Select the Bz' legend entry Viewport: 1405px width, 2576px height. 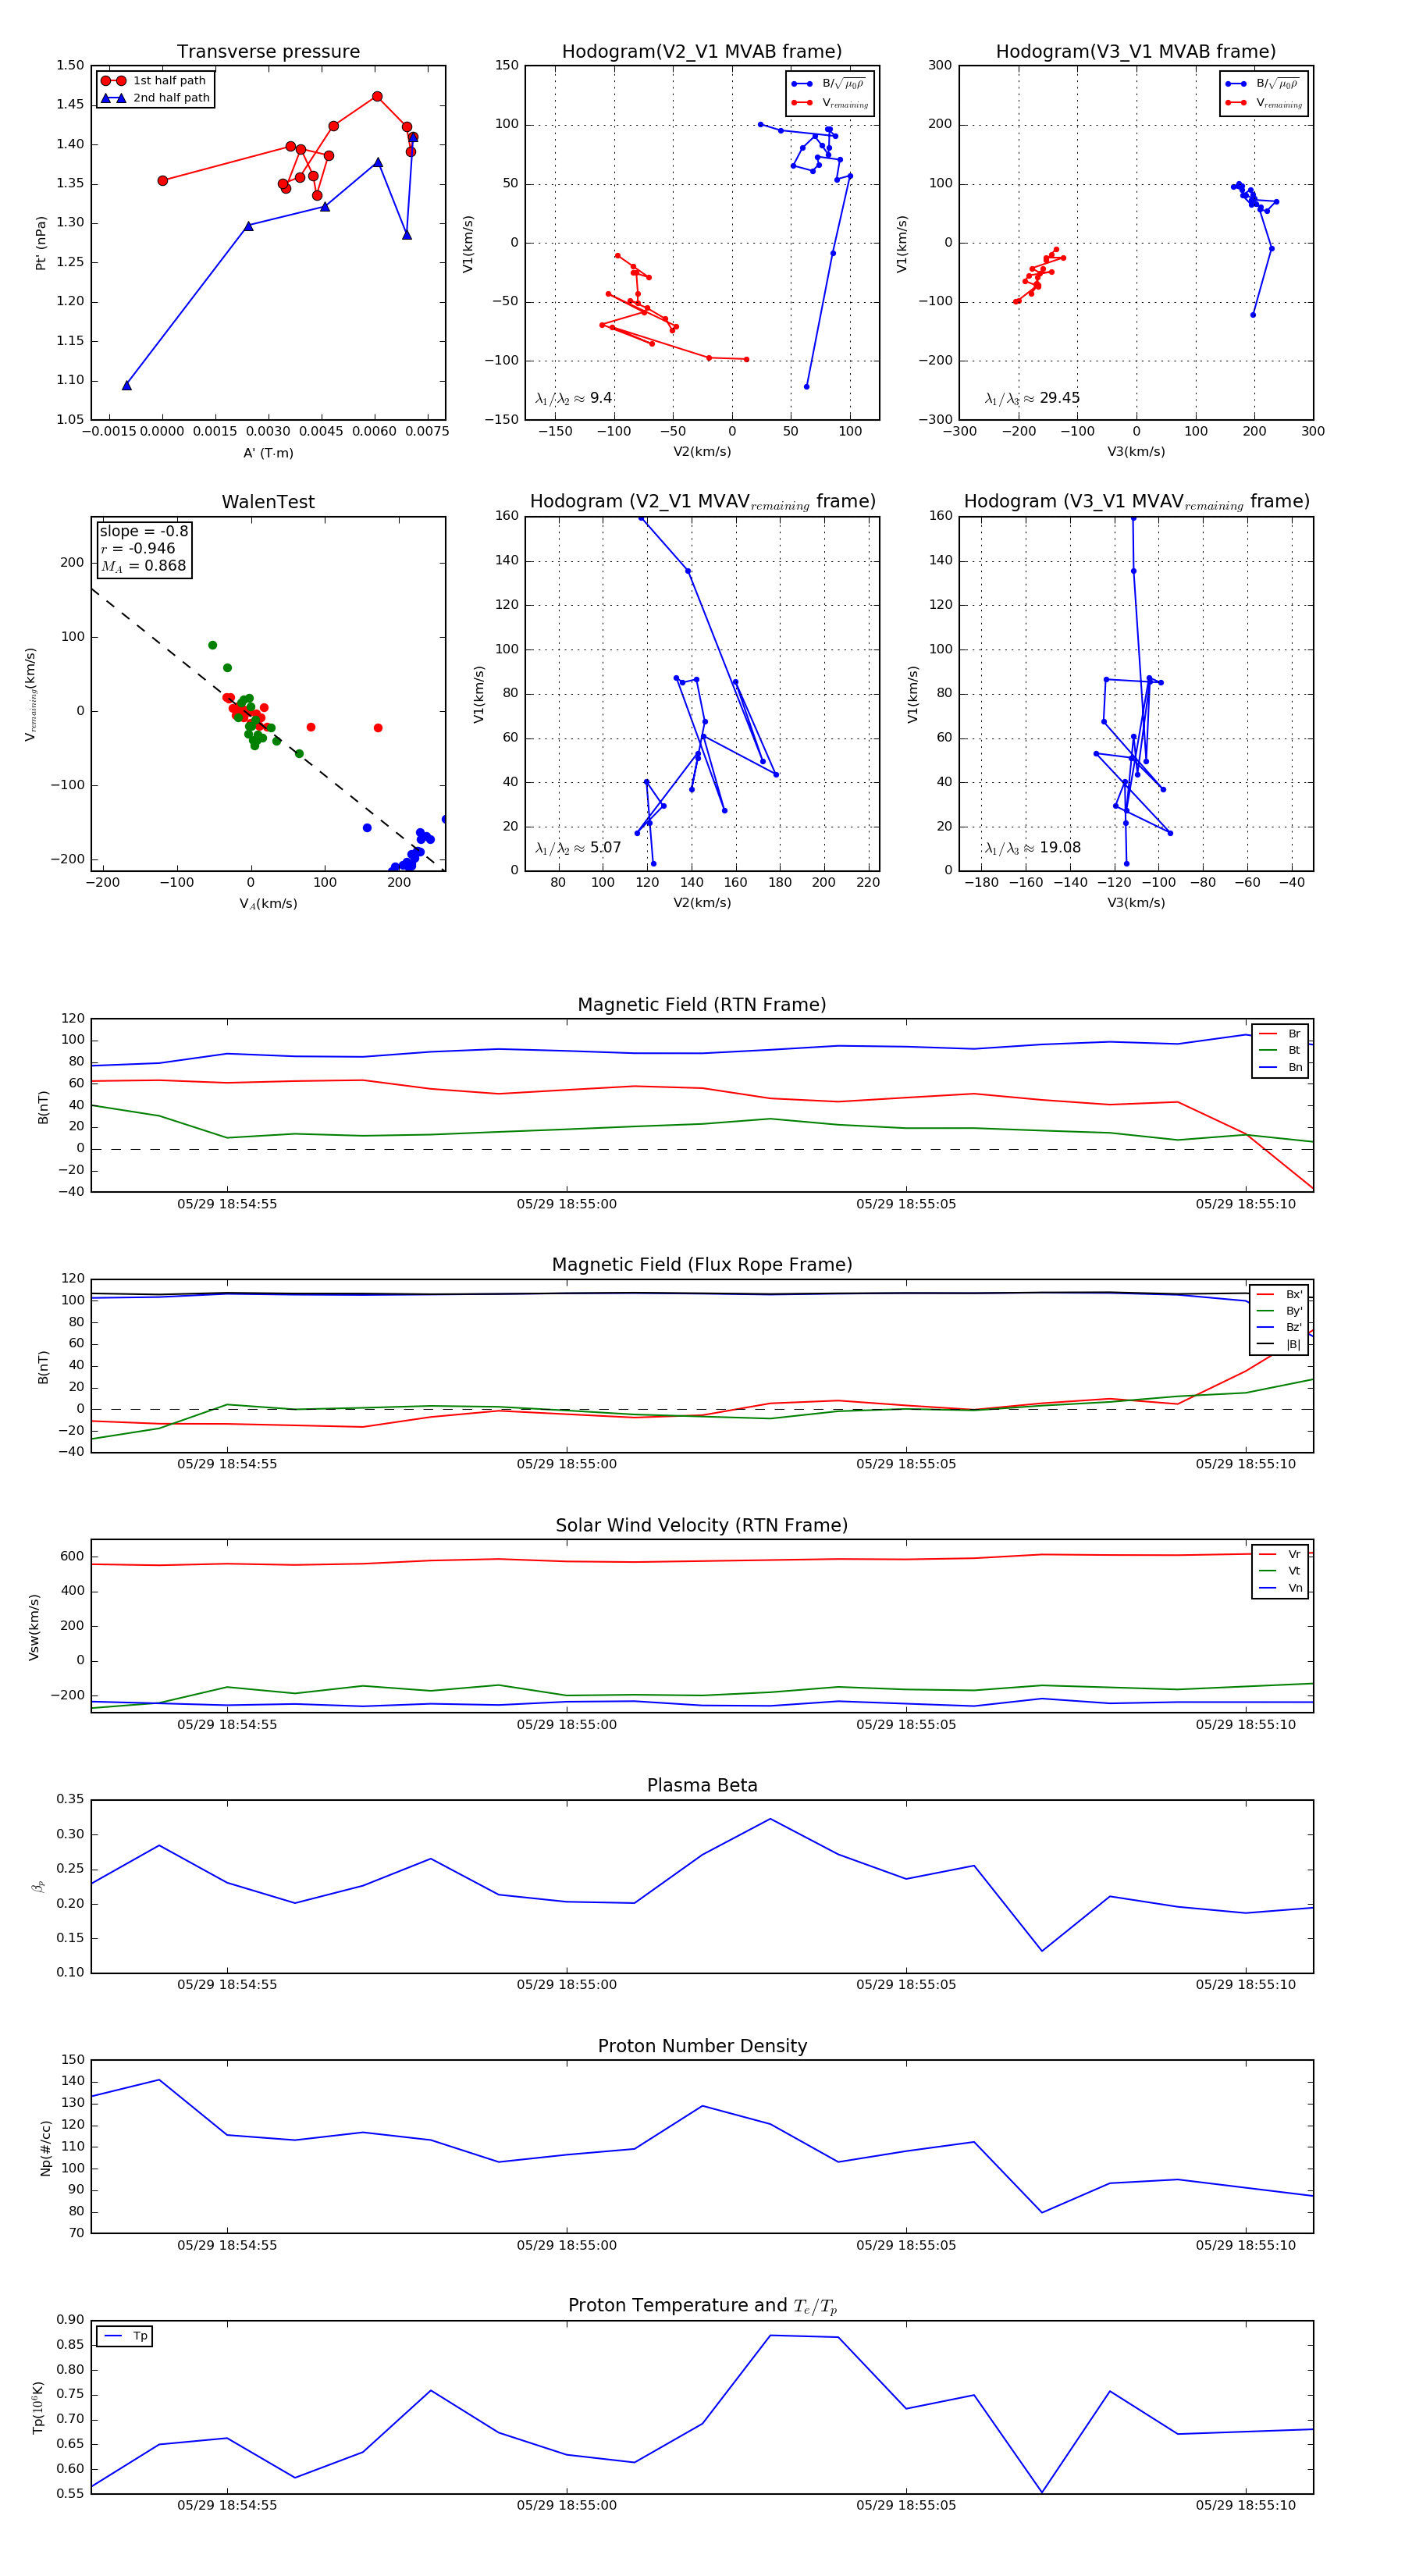pyautogui.click(x=1279, y=1328)
